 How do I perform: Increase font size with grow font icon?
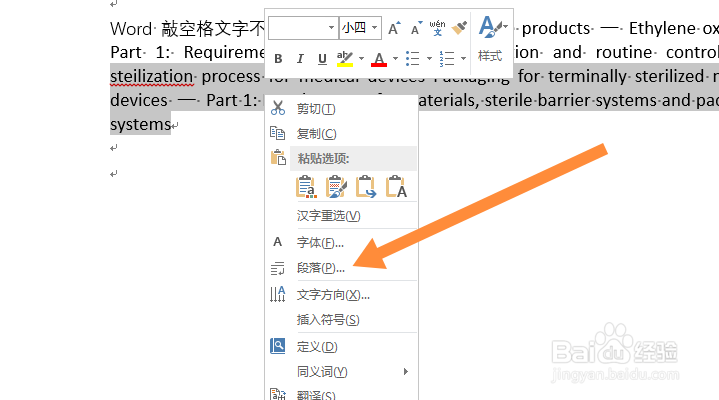point(394,28)
